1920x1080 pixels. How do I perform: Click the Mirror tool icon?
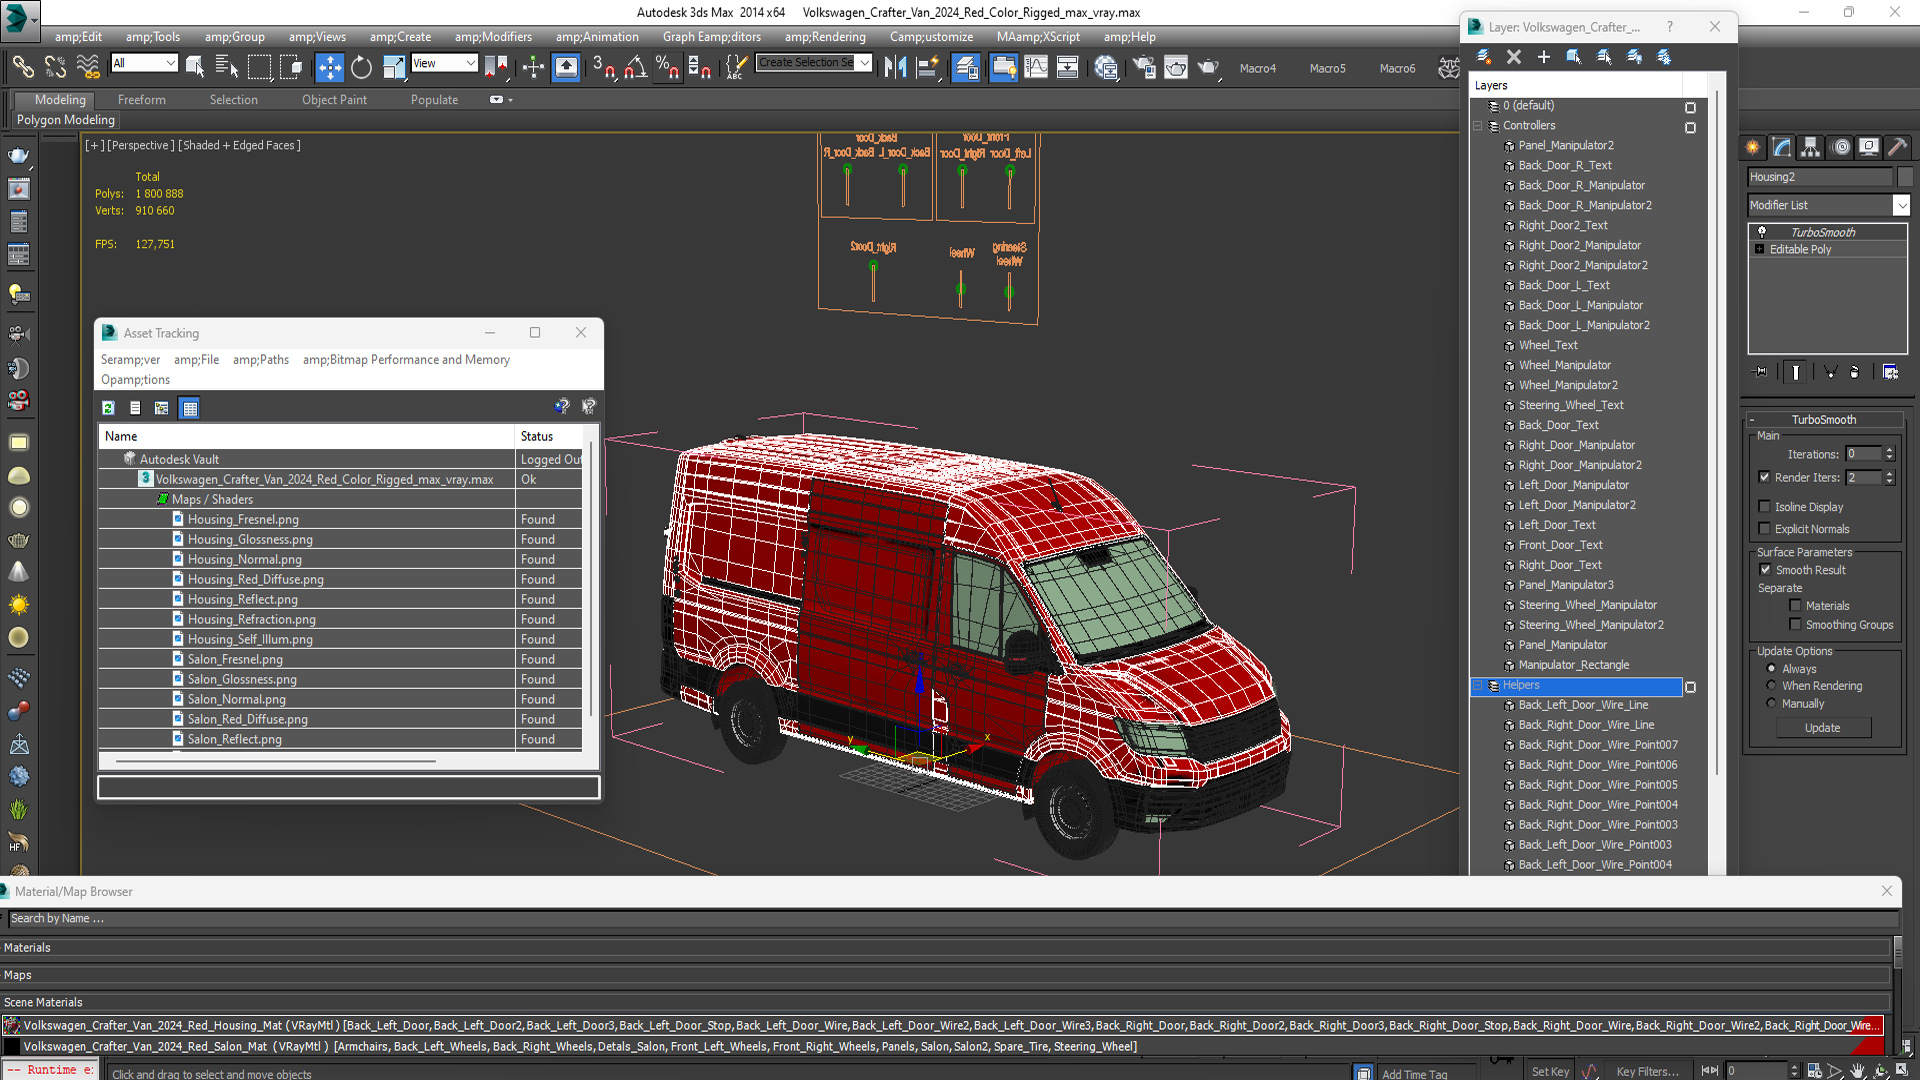click(895, 67)
